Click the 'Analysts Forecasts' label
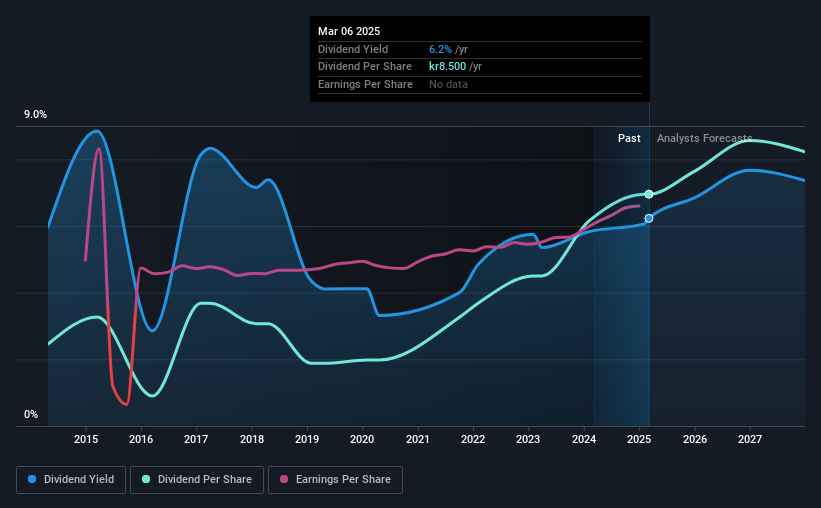The height and width of the screenshot is (508, 821). tap(704, 138)
